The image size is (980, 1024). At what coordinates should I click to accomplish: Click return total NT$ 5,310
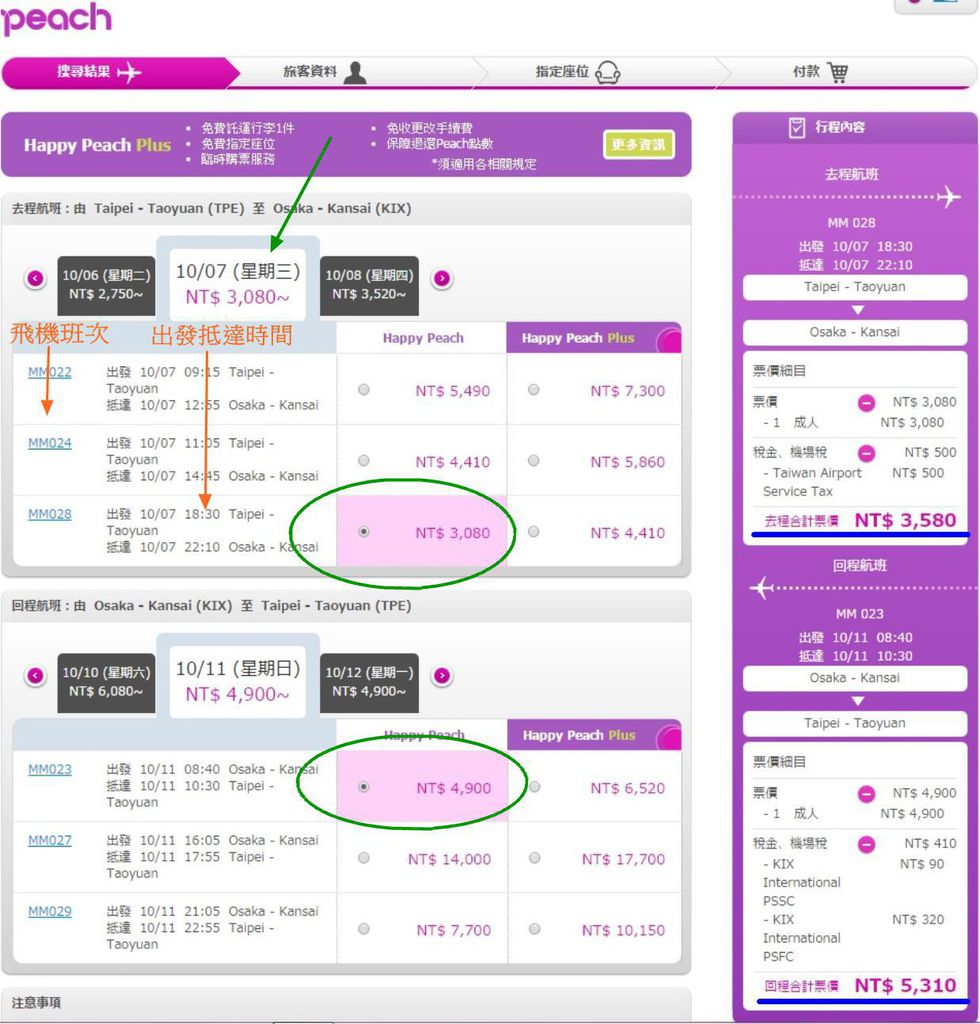click(x=905, y=985)
